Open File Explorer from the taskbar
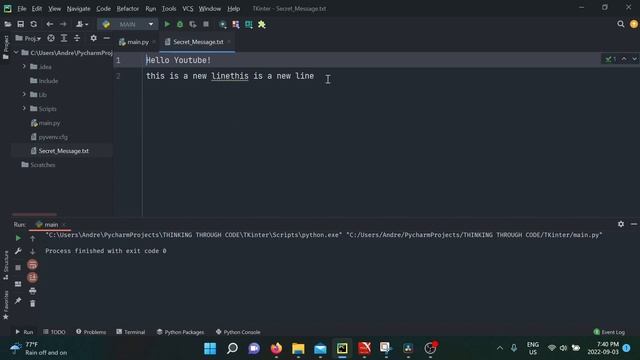This screenshot has width=640, height=360. (298, 348)
